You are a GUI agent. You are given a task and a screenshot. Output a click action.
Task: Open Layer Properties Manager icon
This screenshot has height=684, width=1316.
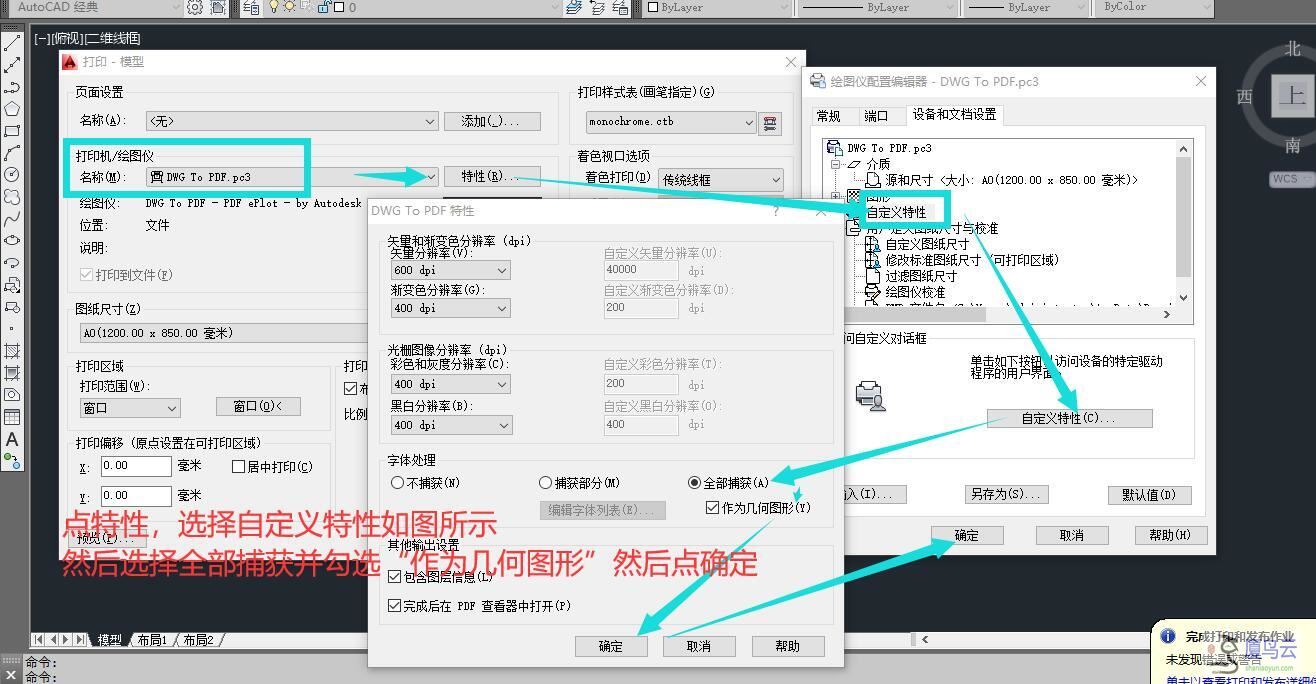point(251,8)
